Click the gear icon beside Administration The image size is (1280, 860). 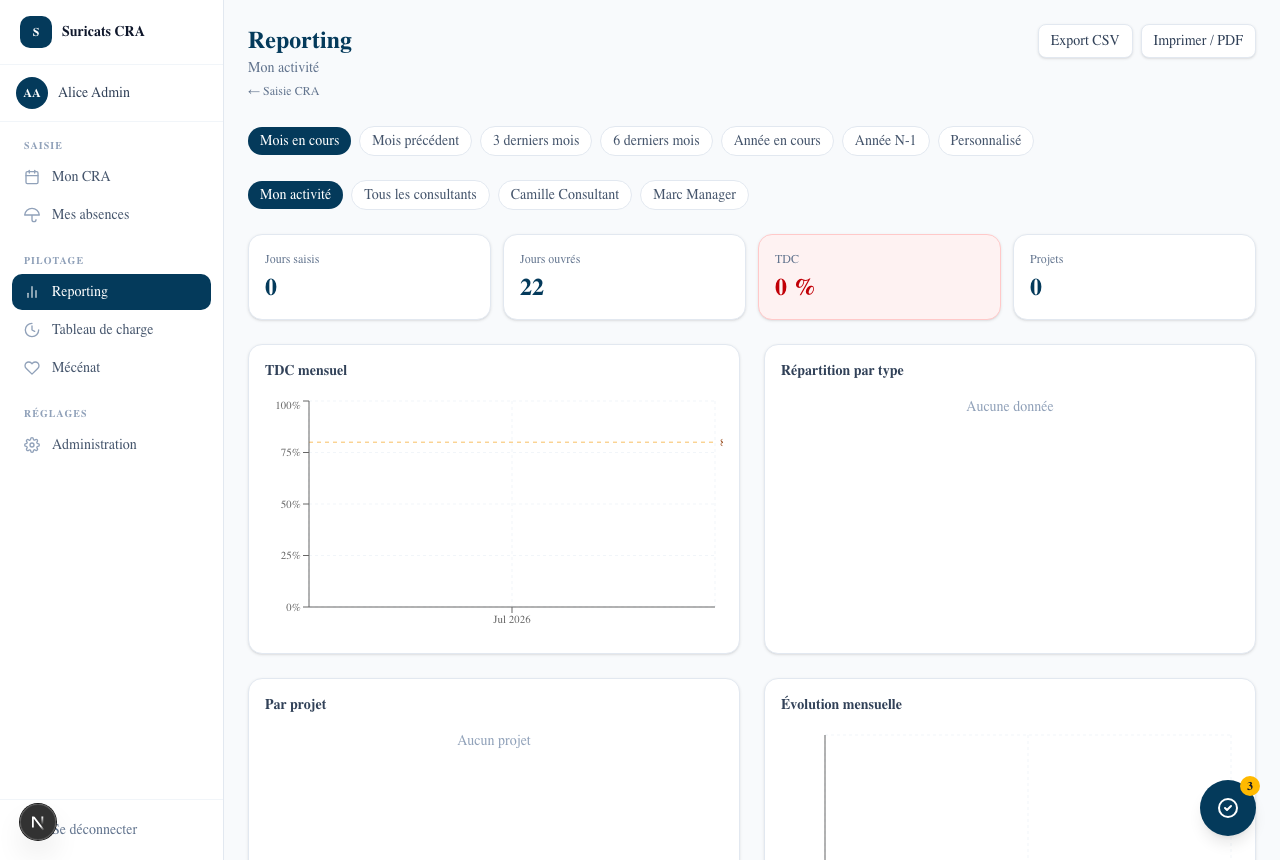(x=32, y=445)
